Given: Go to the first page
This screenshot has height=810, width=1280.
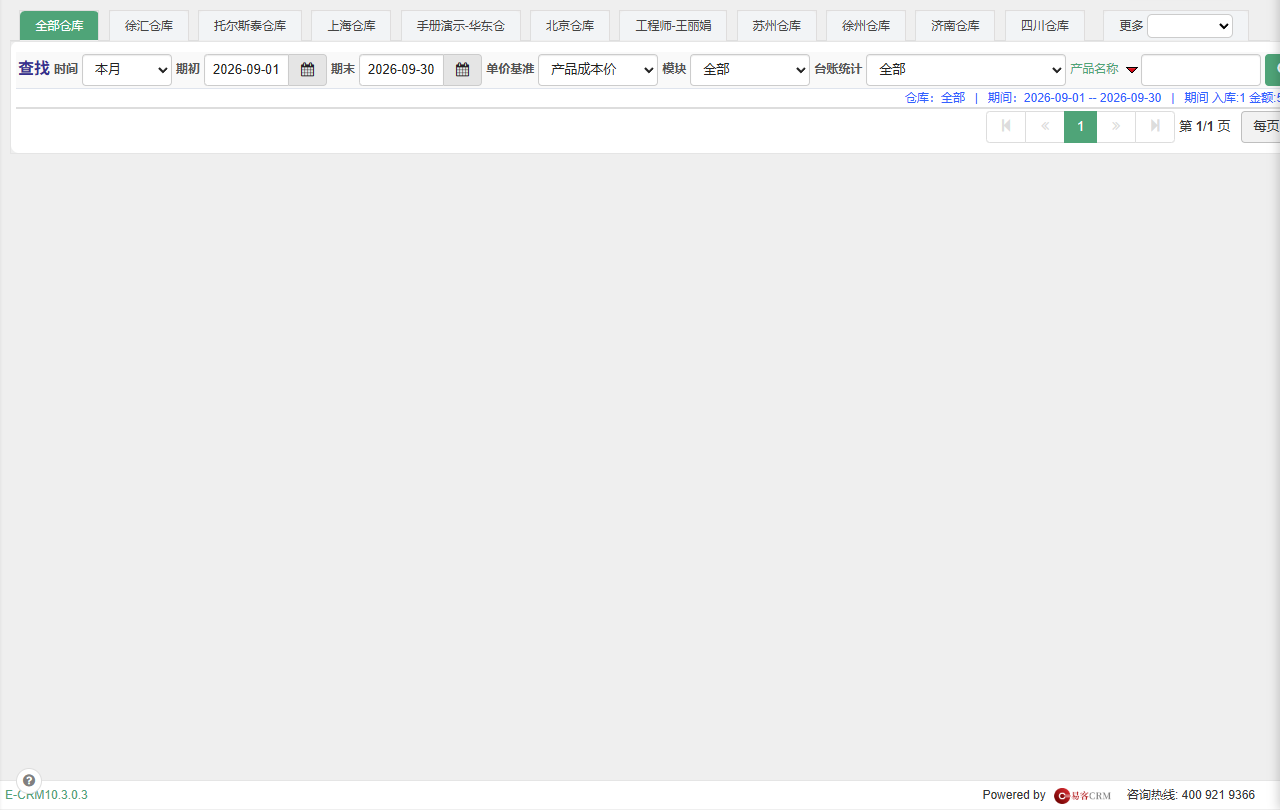Looking at the screenshot, I should click(x=1006, y=127).
